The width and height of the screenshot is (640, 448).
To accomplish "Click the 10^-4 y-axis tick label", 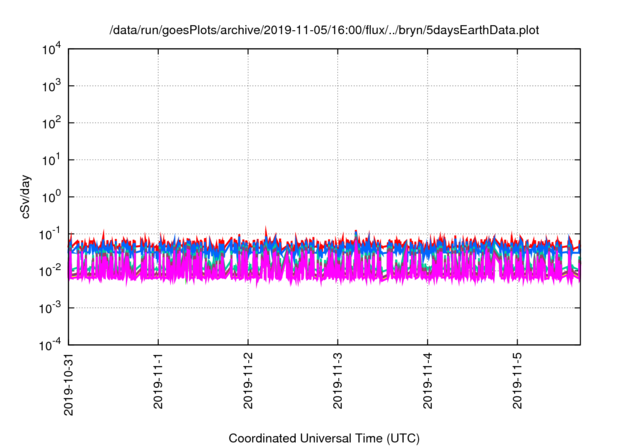I will click(50, 345).
